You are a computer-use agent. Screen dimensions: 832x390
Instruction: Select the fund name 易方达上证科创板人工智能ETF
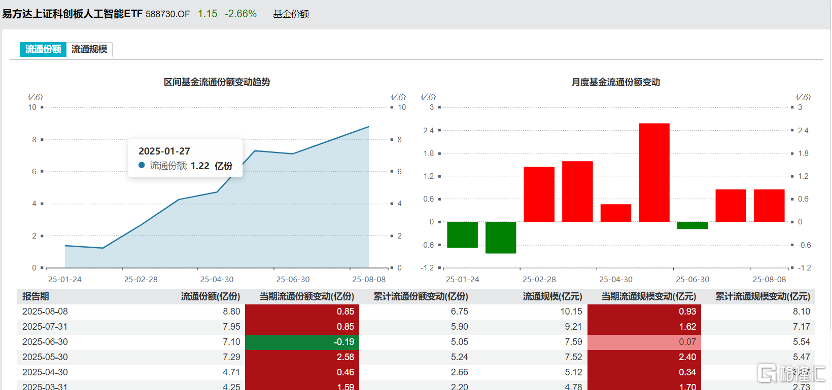[72, 14]
